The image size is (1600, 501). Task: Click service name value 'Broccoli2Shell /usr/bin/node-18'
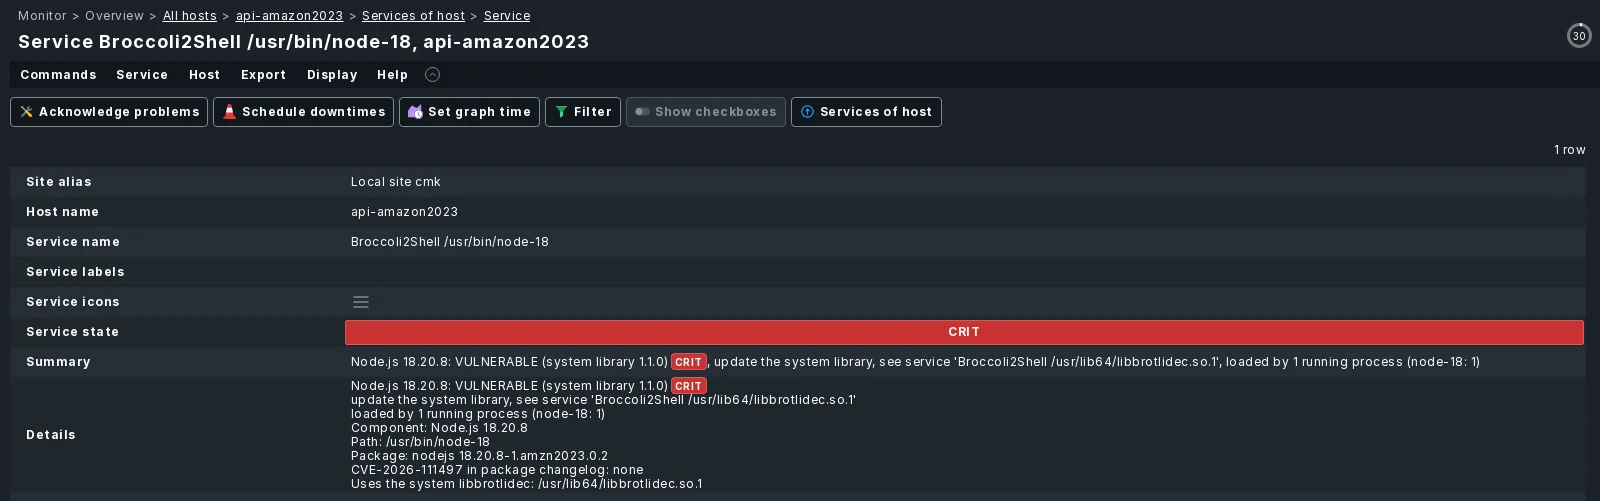(x=450, y=242)
